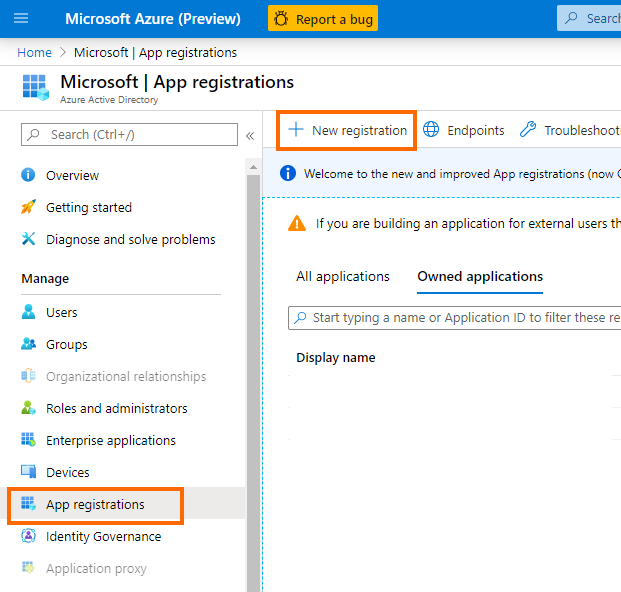
Task: Click the Azure Active Directory subtitle
Action: tap(109, 100)
